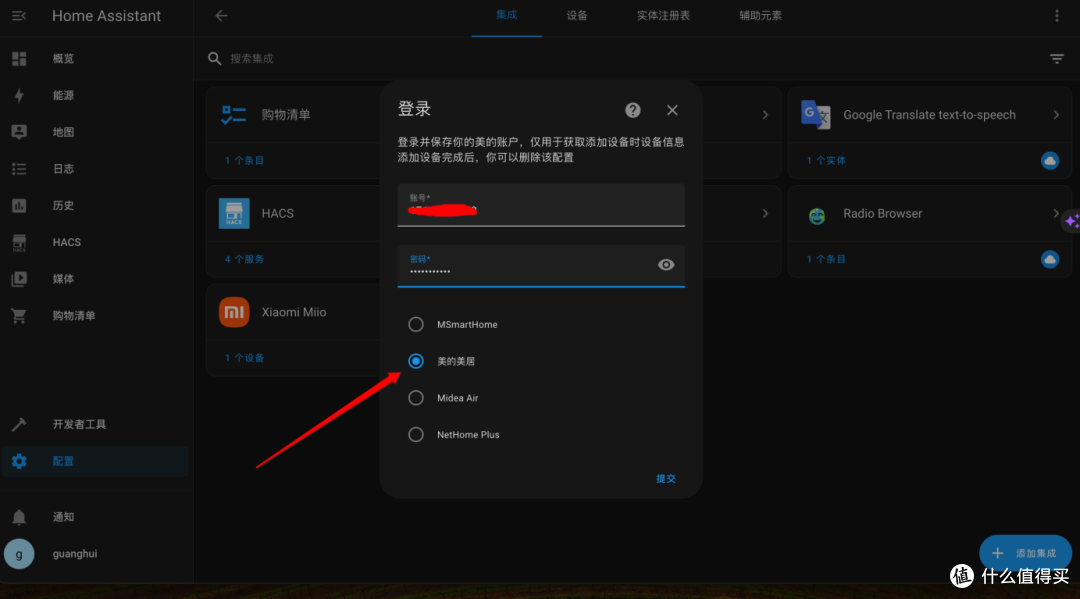1080x599 pixels.
Task: Open the 能源 energy lightning icon
Action: point(19,95)
